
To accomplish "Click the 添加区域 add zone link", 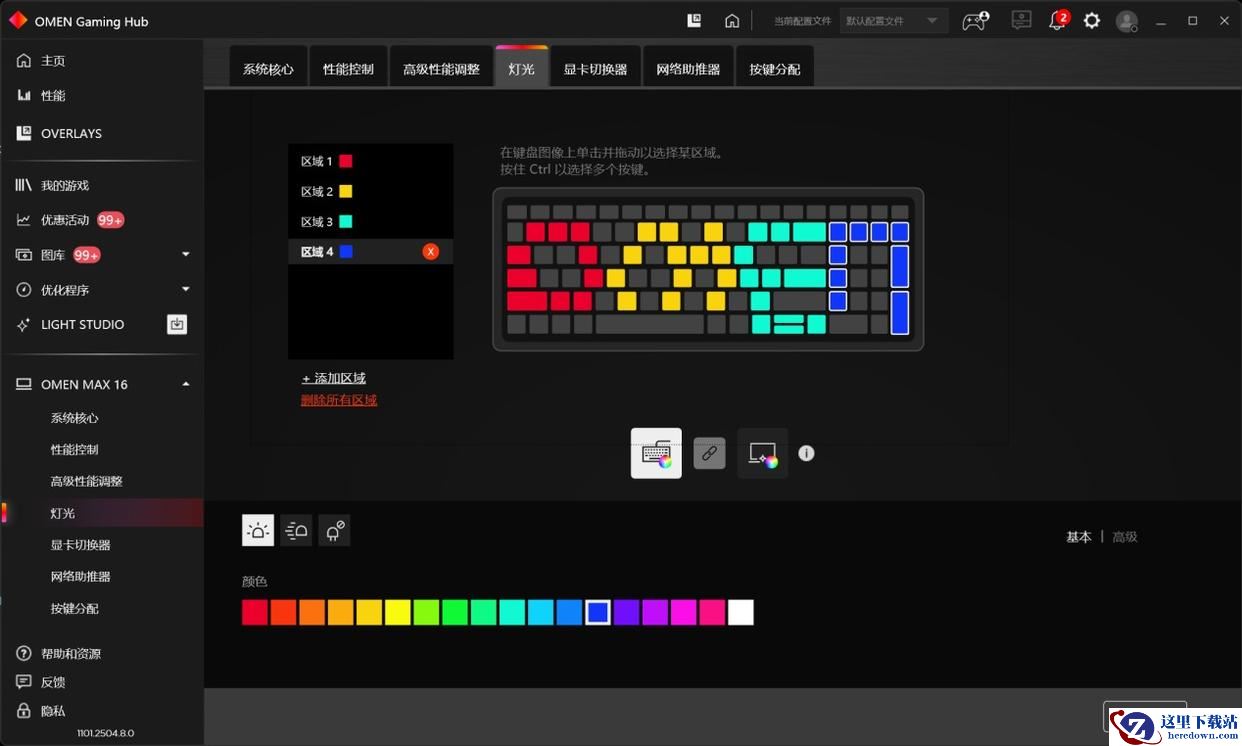I will click(x=334, y=378).
